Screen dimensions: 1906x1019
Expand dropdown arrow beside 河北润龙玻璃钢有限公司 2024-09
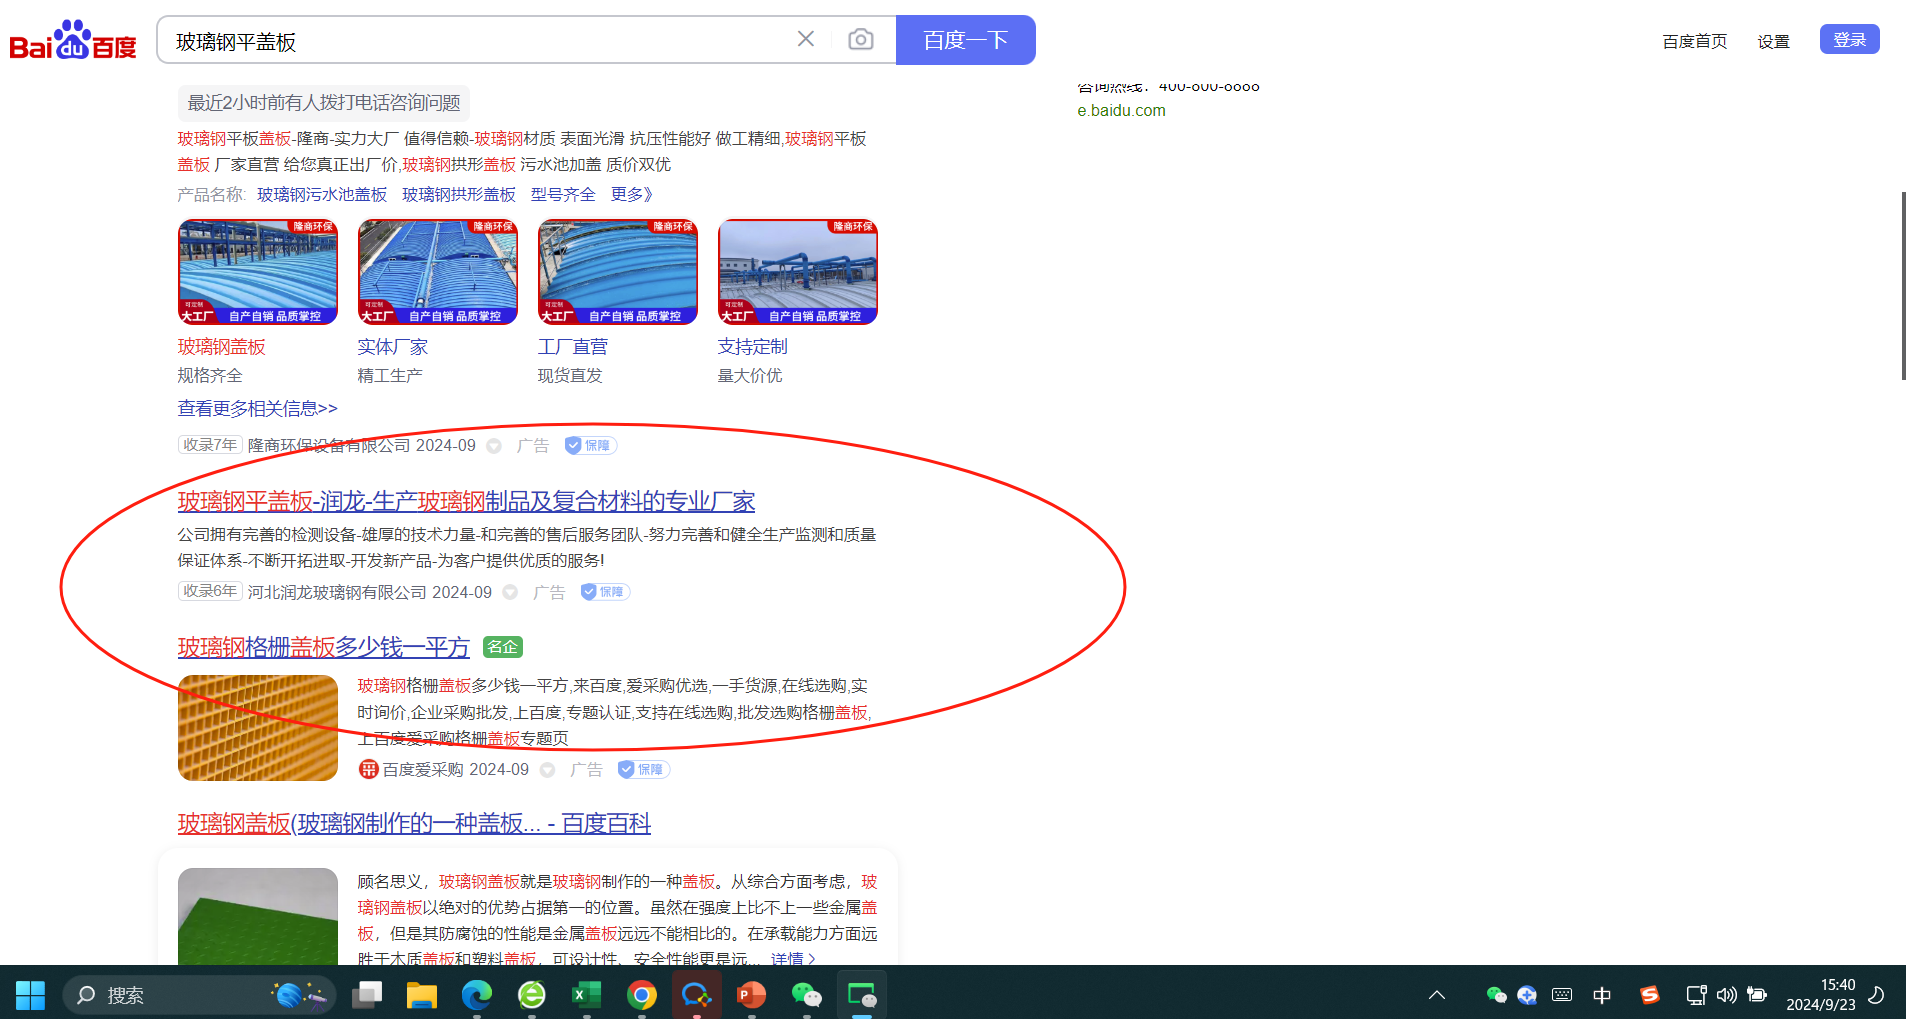510,592
